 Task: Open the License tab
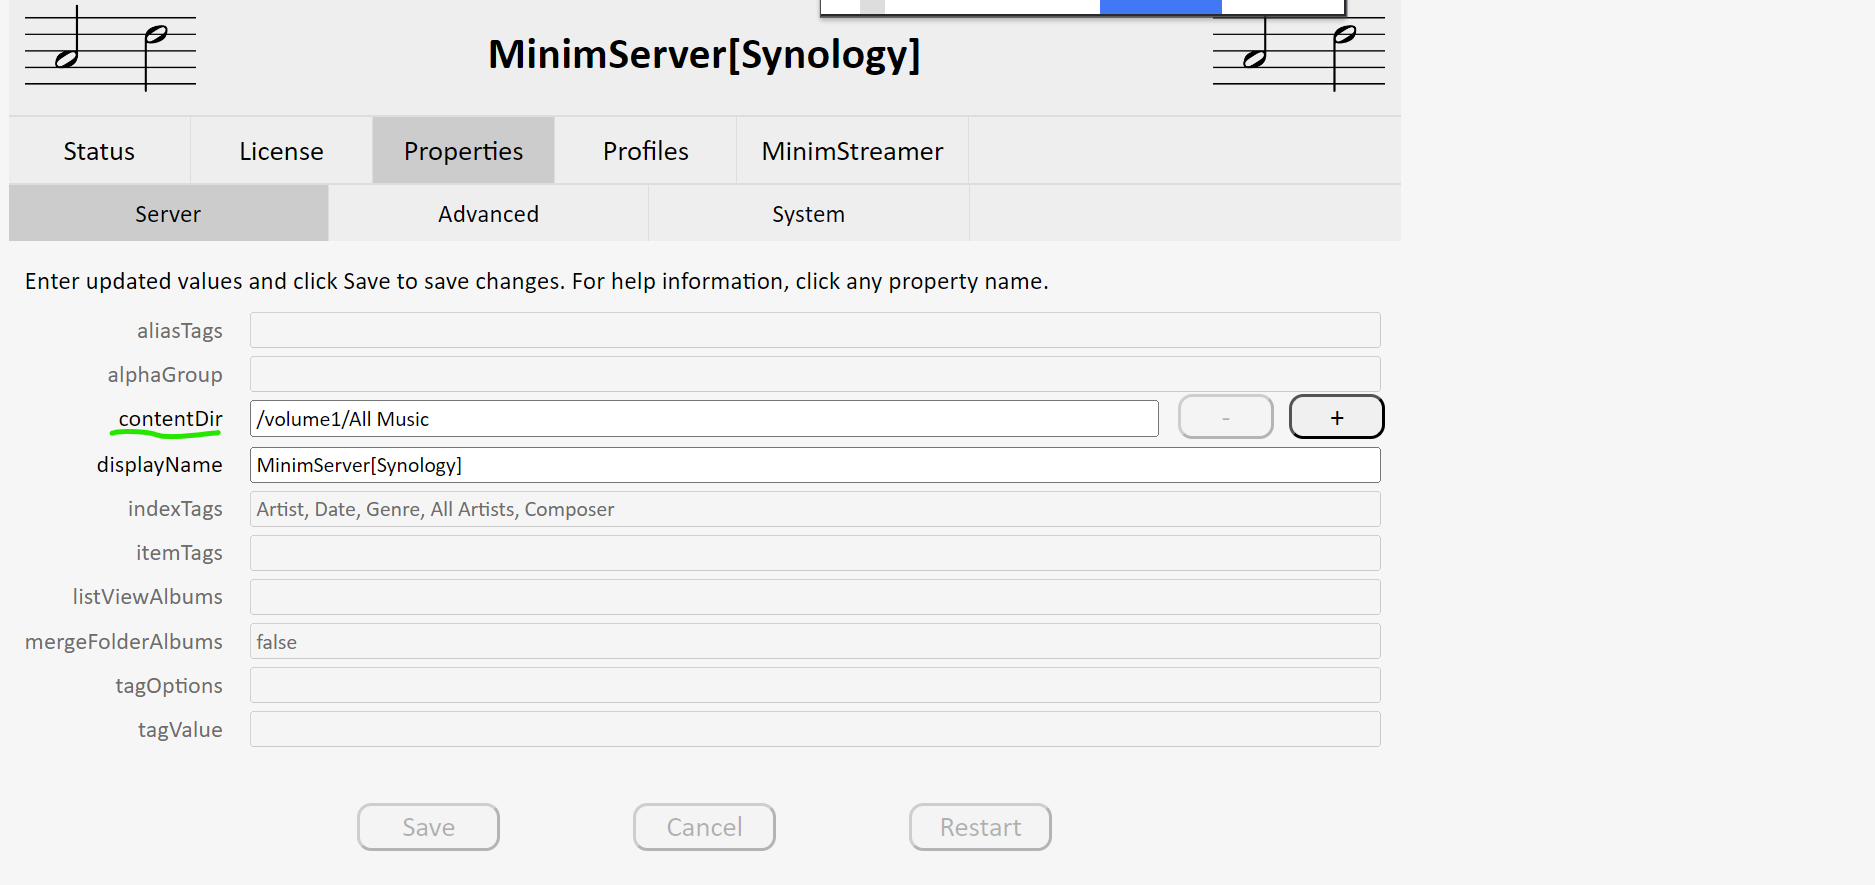point(281,151)
